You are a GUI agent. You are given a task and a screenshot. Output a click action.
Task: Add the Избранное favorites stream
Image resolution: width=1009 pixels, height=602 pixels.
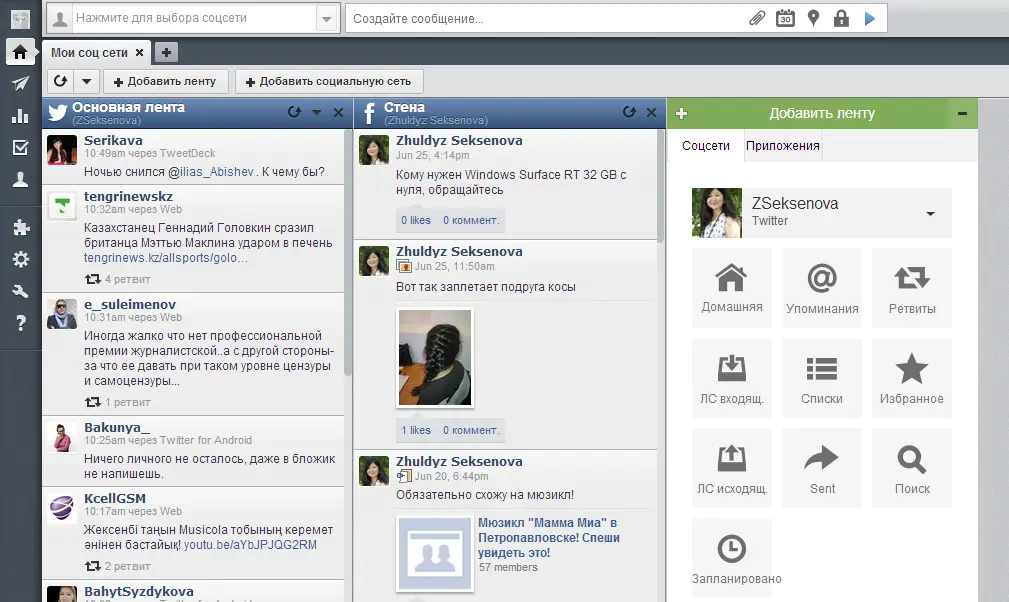coord(912,378)
